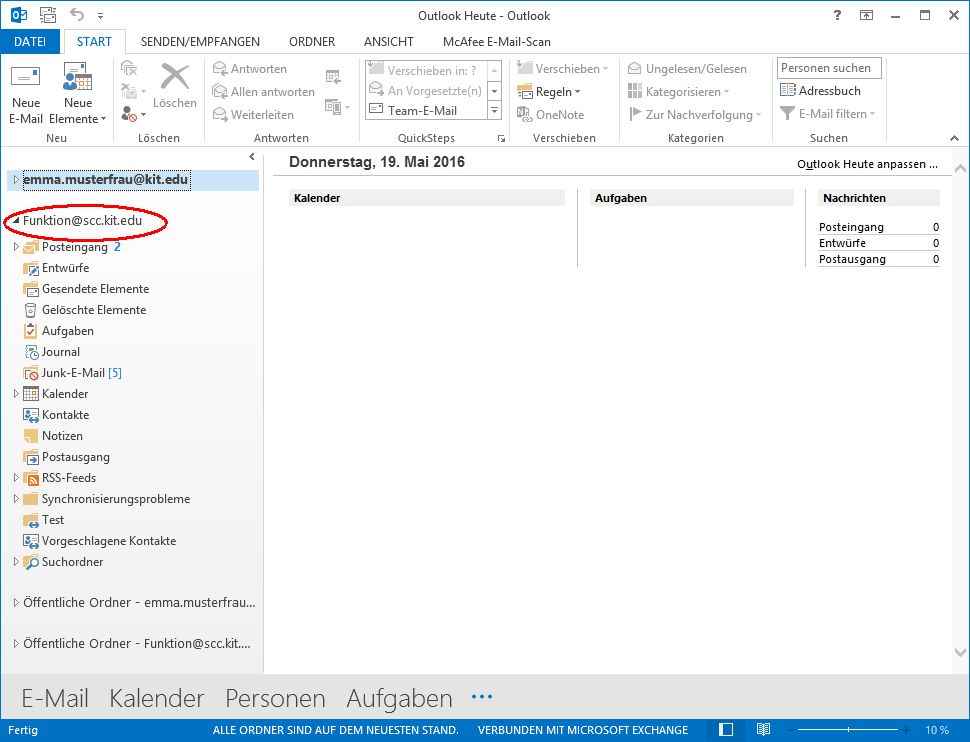The image size is (970, 742).
Task: Select the Kontakte folder
Action: (66, 415)
